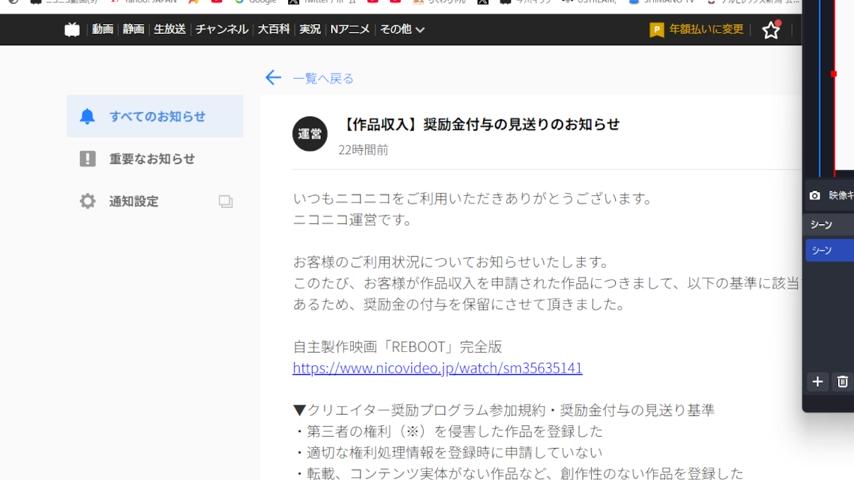Open the Niconico TV logo home icon
The width and height of the screenshot is (854, 480).
[x=72, y=29]
